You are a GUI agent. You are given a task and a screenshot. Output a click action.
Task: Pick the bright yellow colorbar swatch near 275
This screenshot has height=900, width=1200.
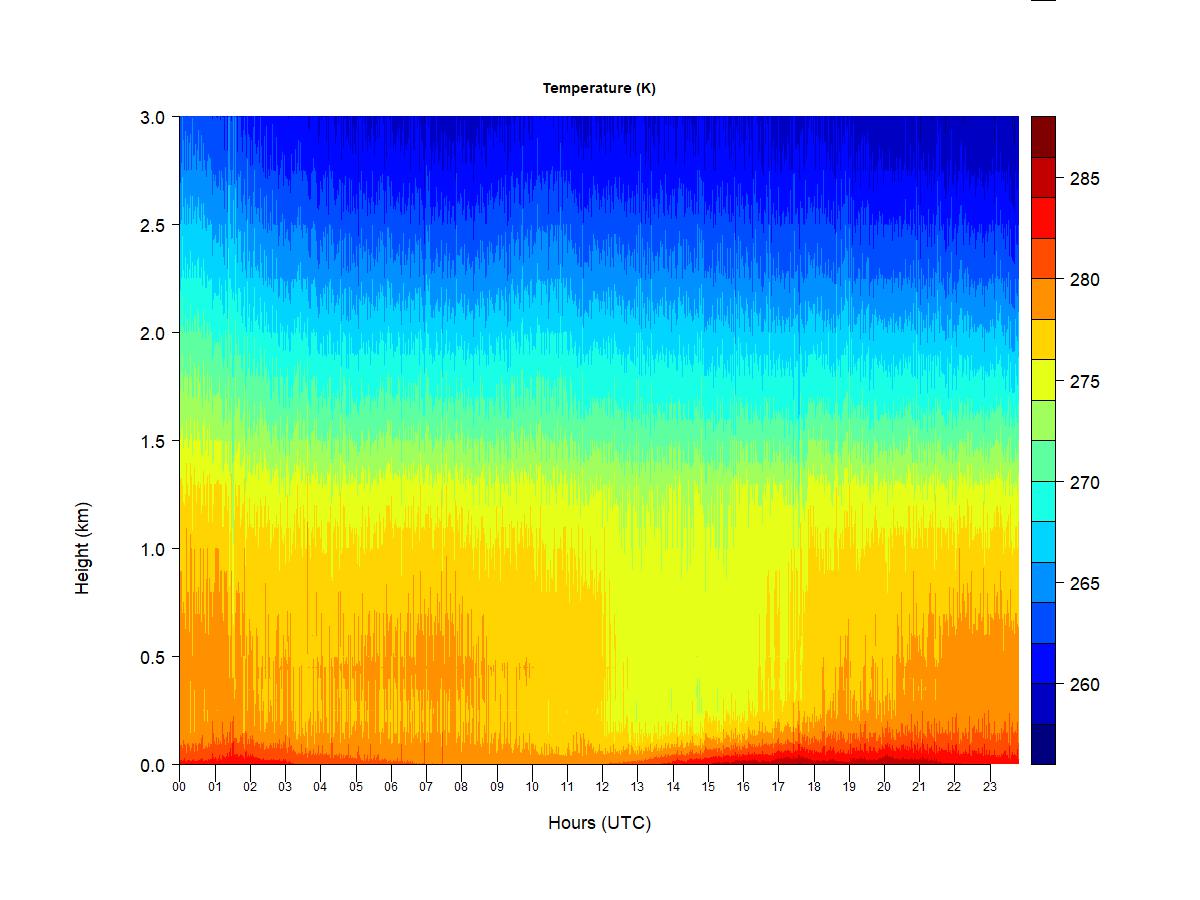1043,380
